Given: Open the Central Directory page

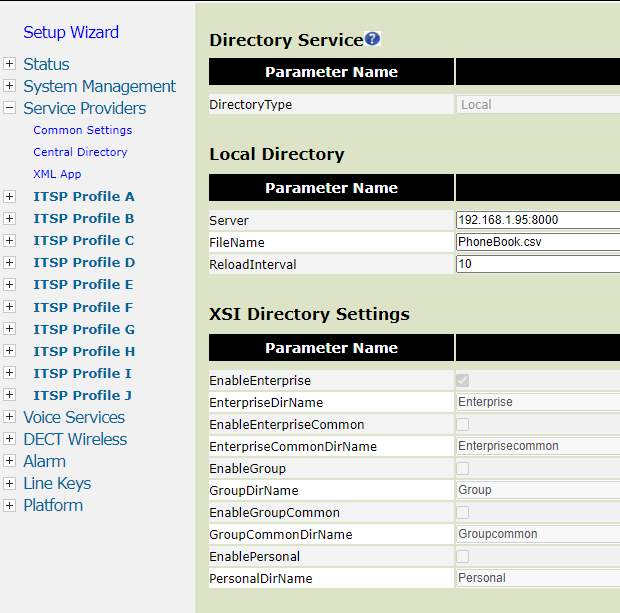Looking at the screenshot, I should pyautogui.click(x=80, y=152).
